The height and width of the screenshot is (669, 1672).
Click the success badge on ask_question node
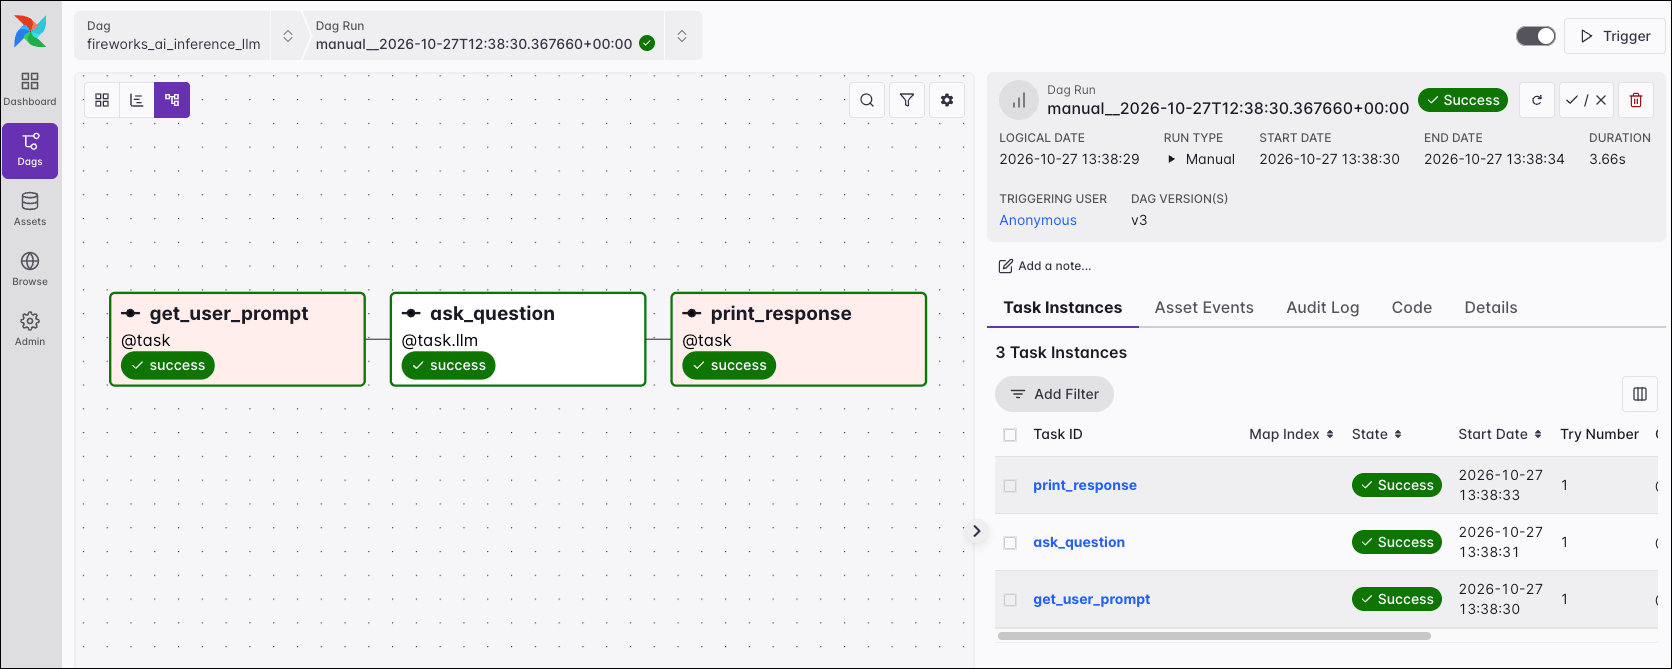tap(448, 365)
